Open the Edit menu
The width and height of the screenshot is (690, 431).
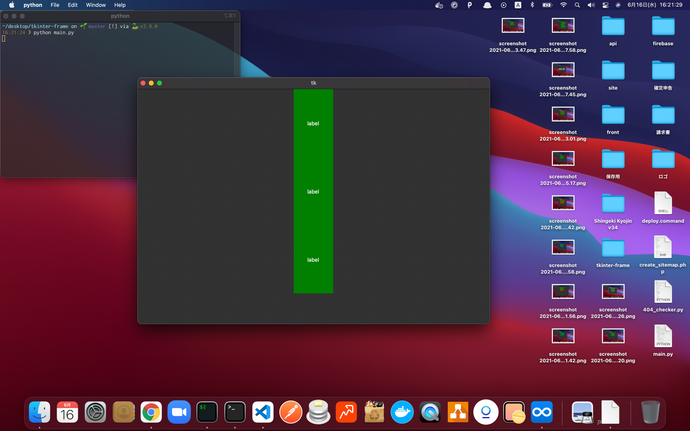(x=73, y=5)
